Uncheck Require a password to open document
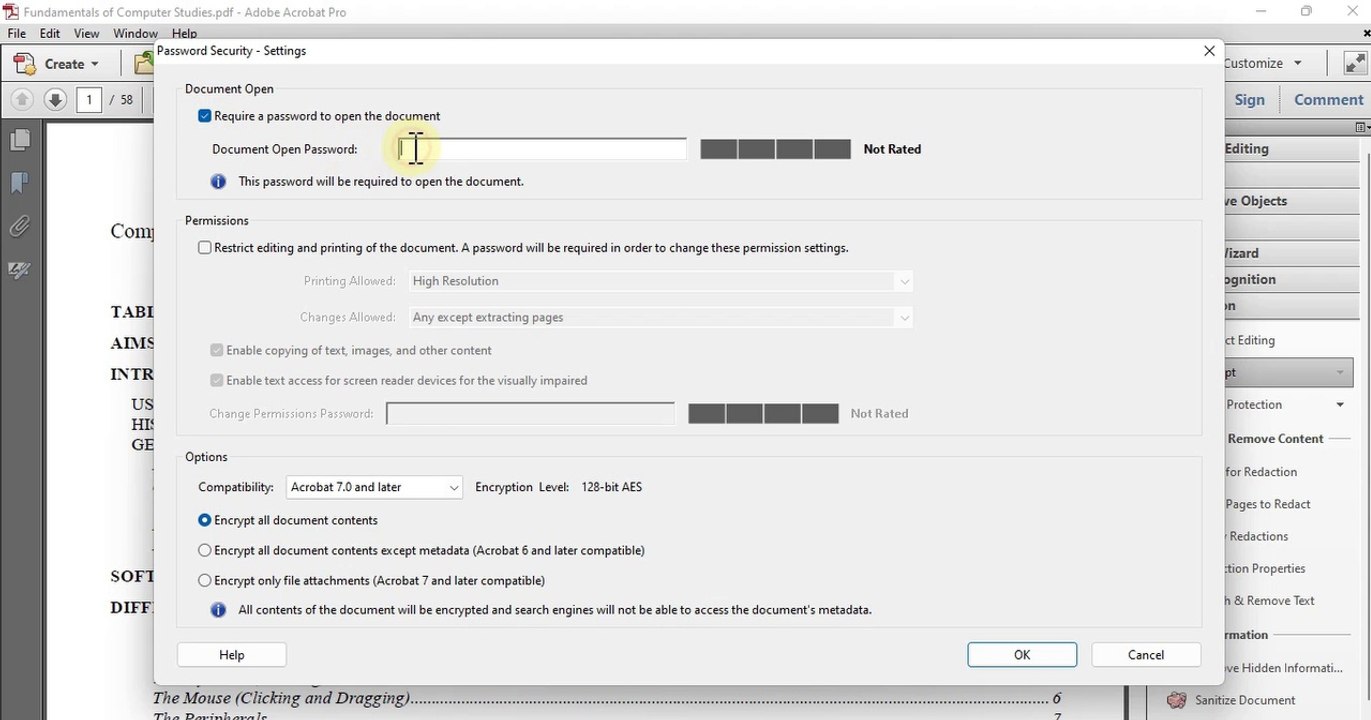 coord(205,116)
